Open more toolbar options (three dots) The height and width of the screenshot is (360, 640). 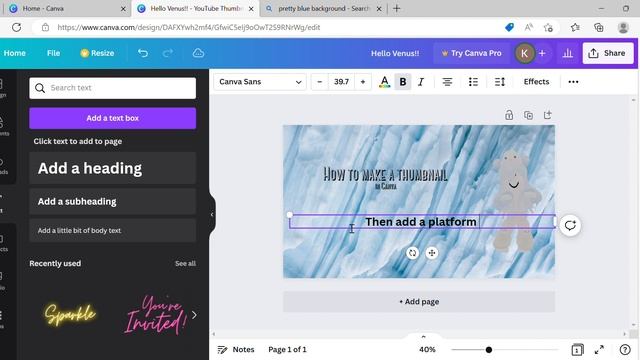click(573, 82)
